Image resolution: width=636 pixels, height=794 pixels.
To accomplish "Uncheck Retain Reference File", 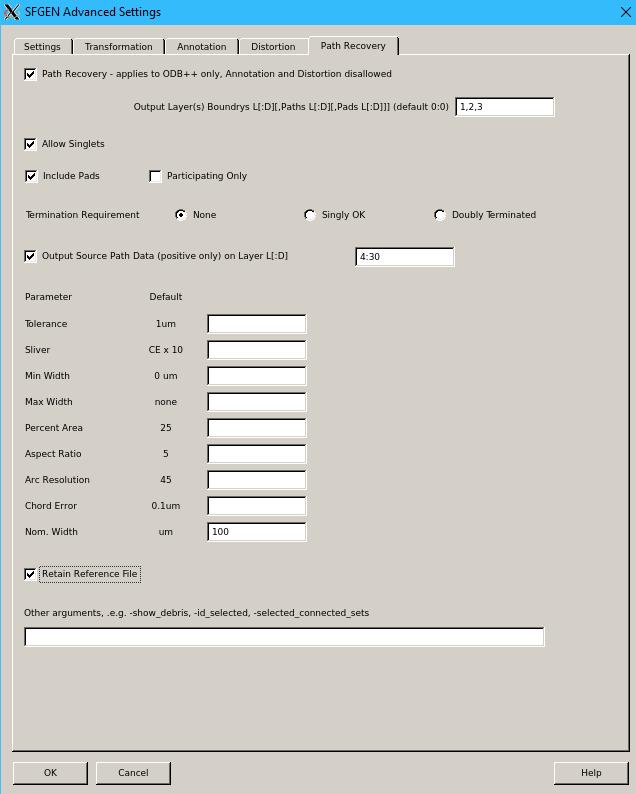I will click(30, 574).
